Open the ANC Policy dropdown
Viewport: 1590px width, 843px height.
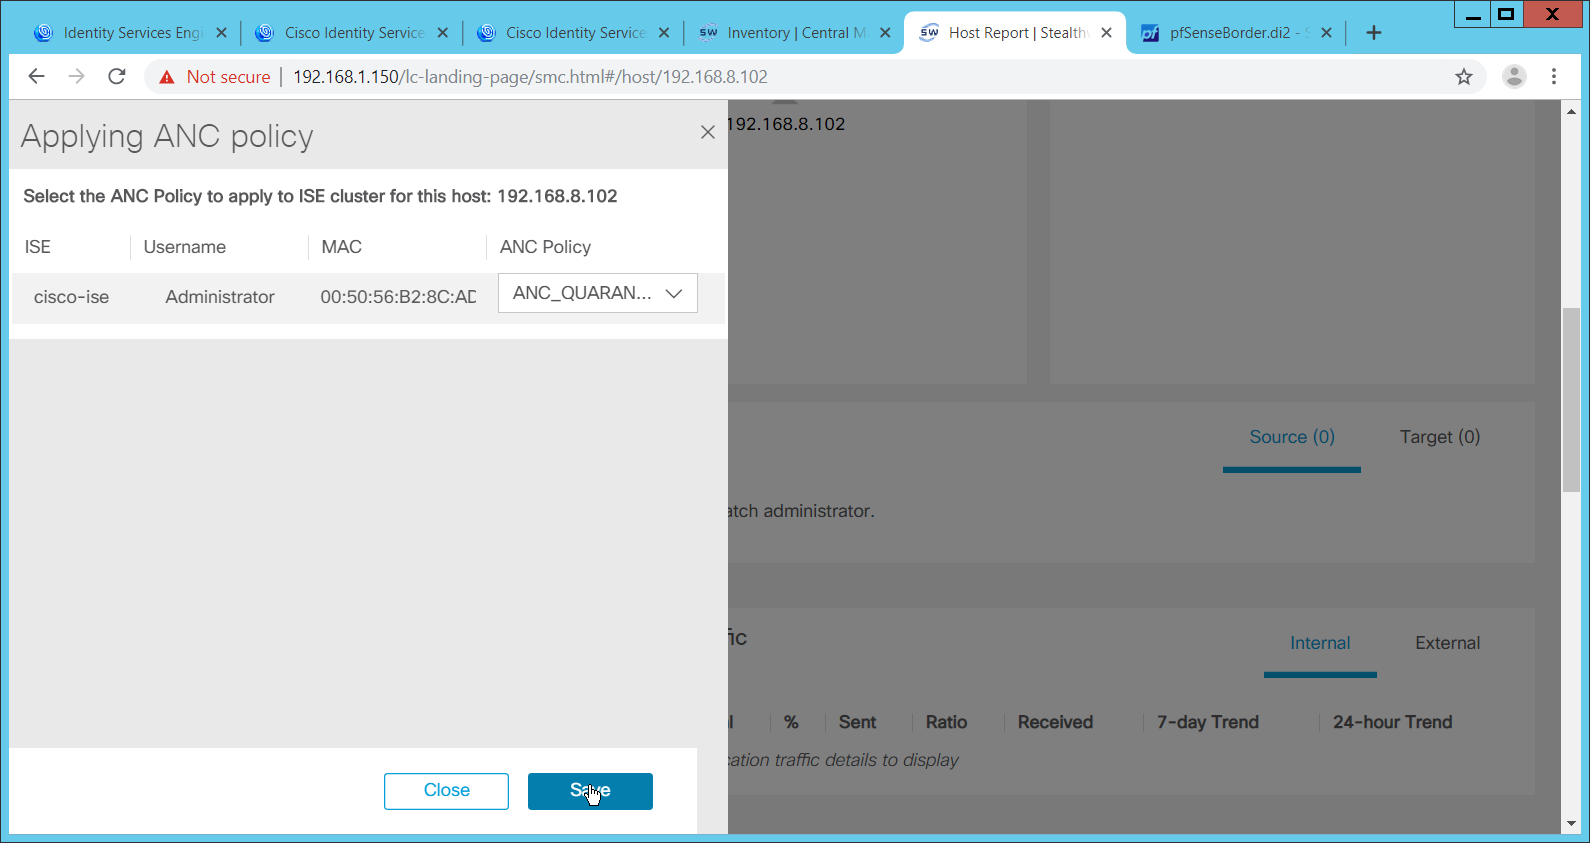point(597,293)
